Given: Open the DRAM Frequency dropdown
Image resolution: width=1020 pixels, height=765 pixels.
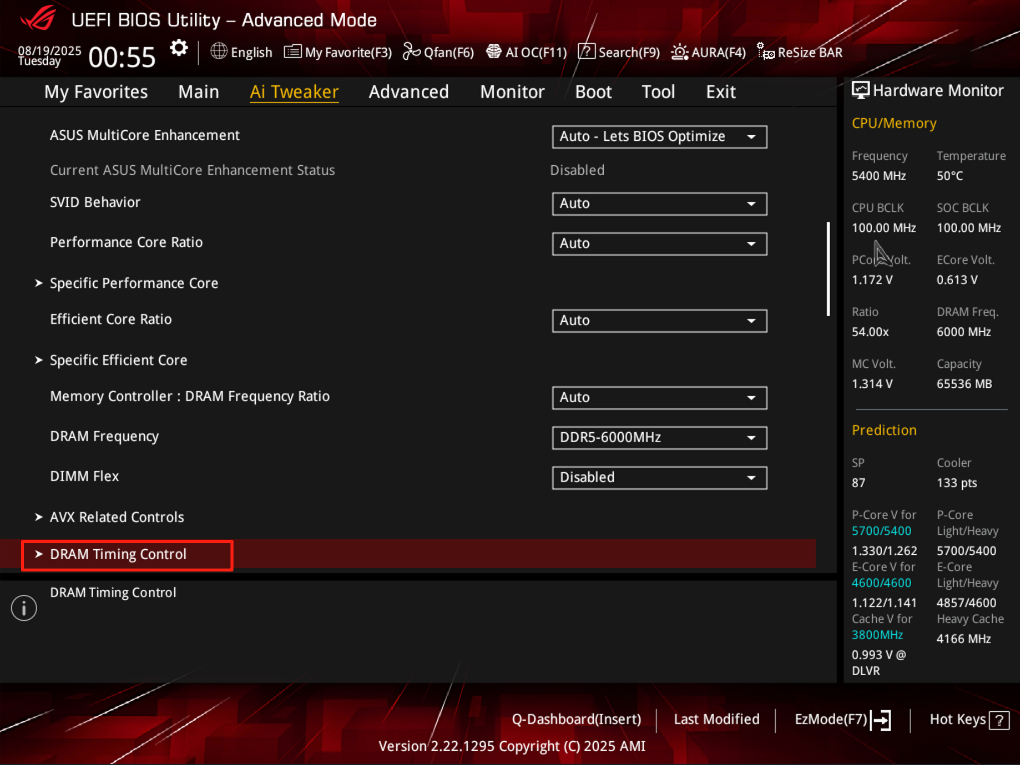Looking at the screenshot, I should [x=660, y=438].
